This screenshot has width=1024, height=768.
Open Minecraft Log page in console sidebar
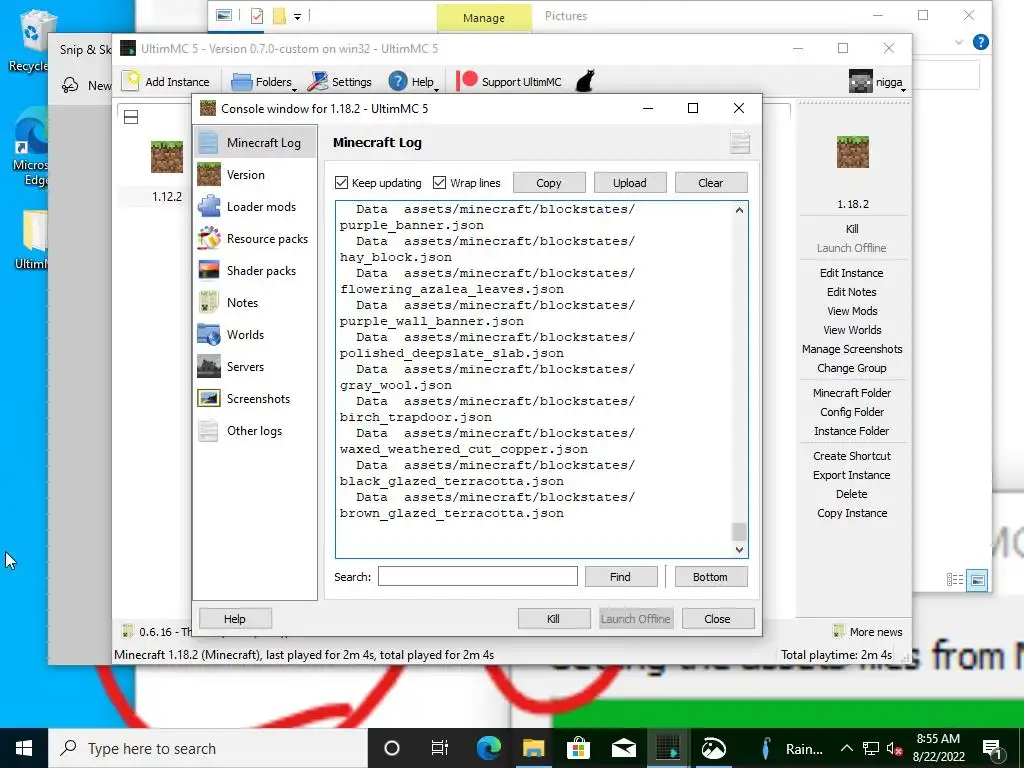[255, 142]
